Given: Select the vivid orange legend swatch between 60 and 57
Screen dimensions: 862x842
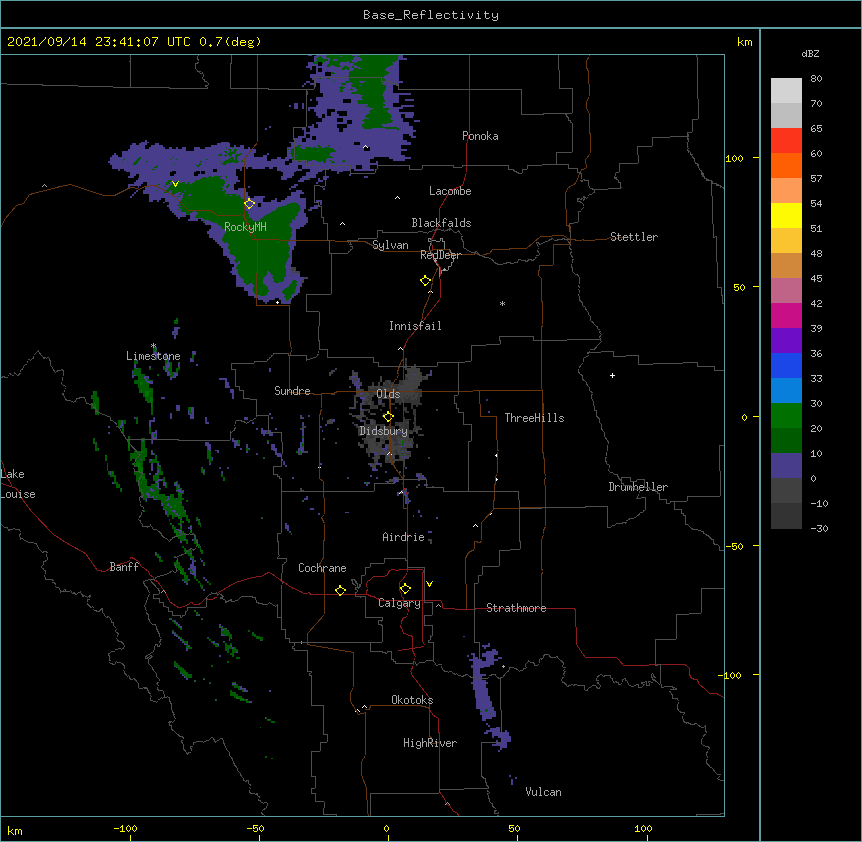Looking at the screenshot, I should (x=786, y=165).
